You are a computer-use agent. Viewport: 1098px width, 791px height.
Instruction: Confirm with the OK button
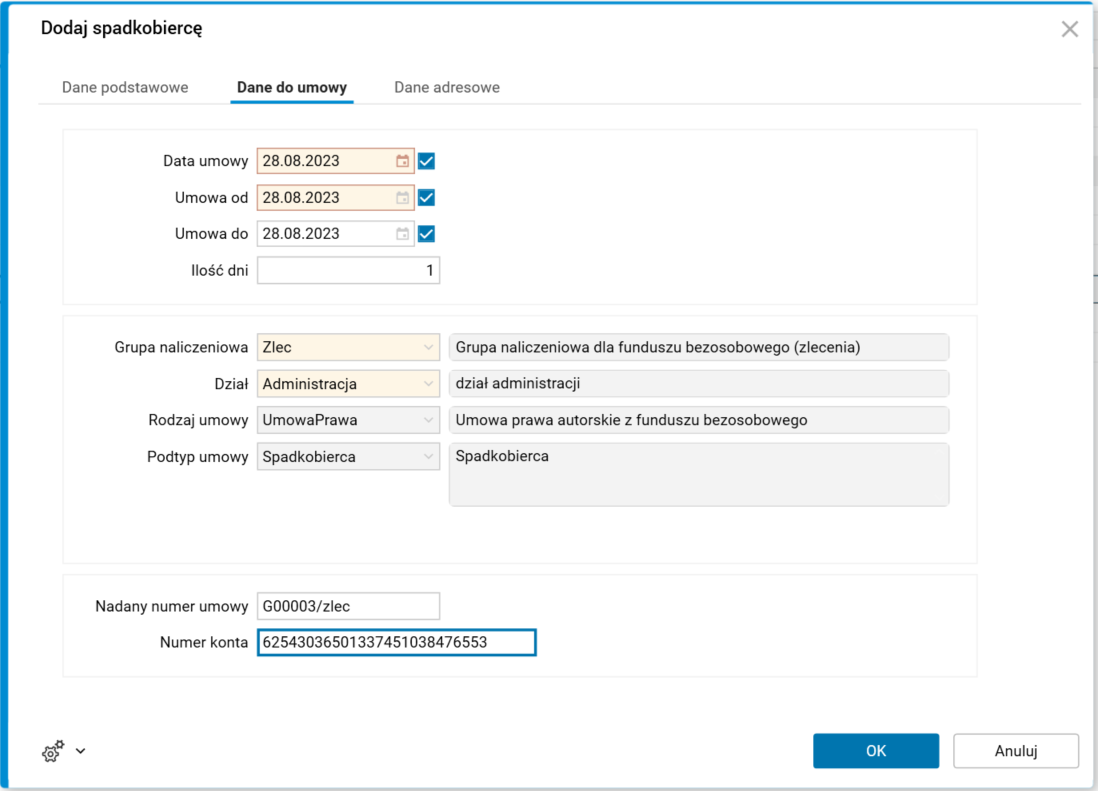click(875, 751)
